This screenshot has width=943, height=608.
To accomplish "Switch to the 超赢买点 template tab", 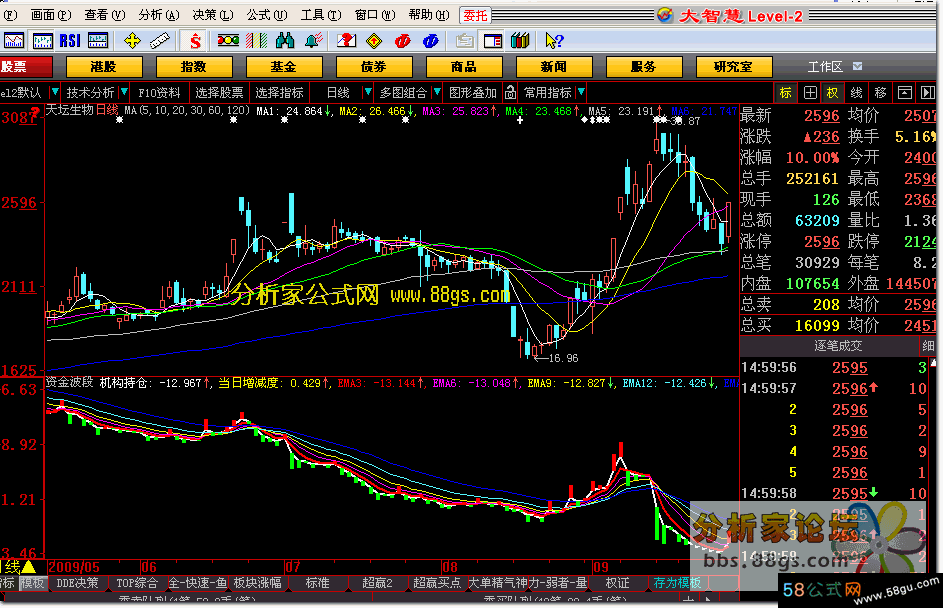I will tap(437, 583).
